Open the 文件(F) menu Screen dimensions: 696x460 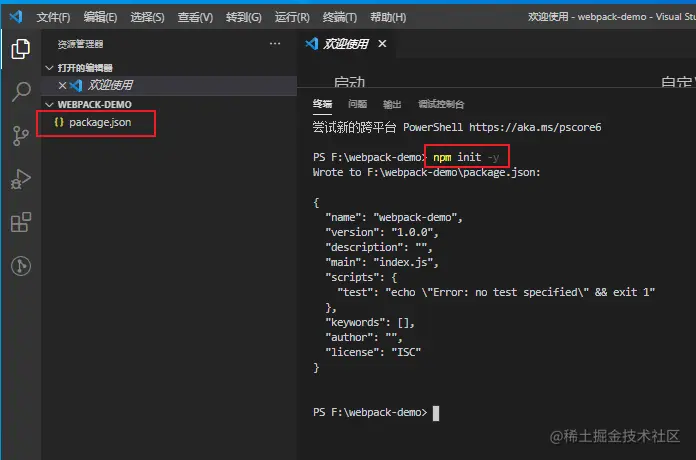[53, 17]
